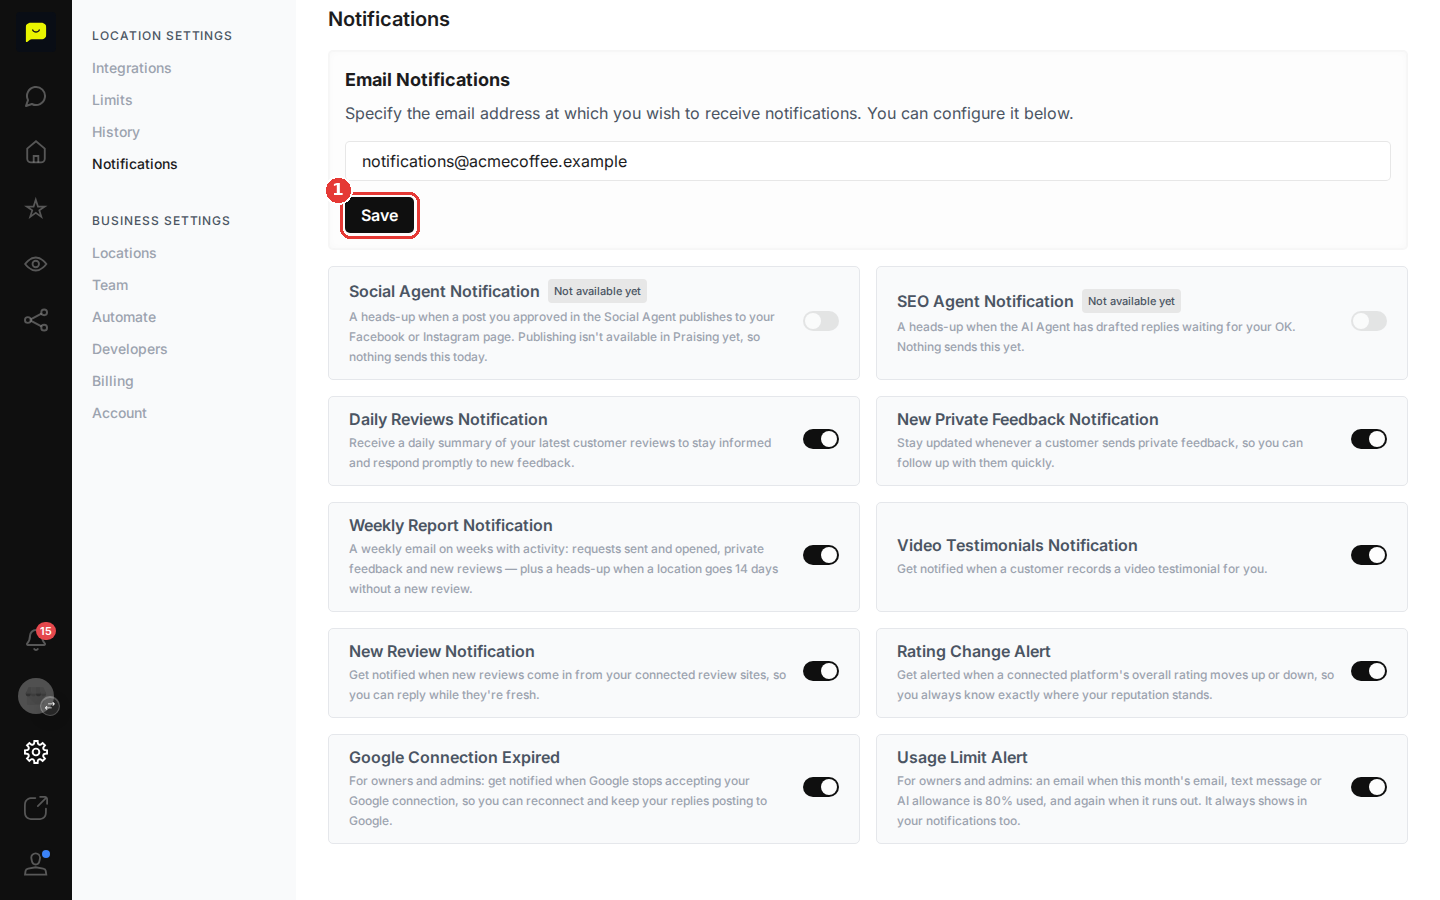Open Integrations settings page
This screenshot has width=1440, height=900.
[131, 68]
